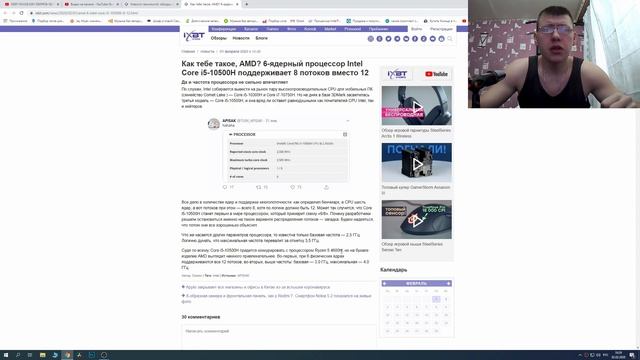Click the fourth round social icon in header
This screenshot has width=640, height=360.
click(397, 39)
